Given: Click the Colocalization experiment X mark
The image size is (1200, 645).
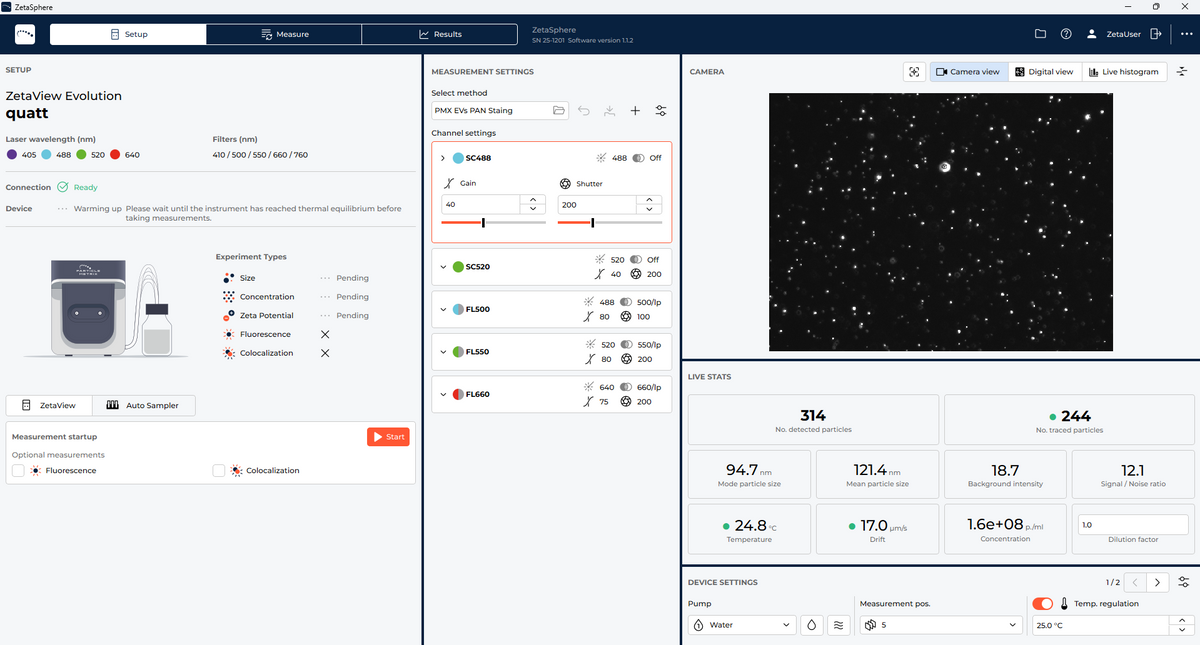Looking at the screenshot, I should pyautogui.click(x=324, y=353).
